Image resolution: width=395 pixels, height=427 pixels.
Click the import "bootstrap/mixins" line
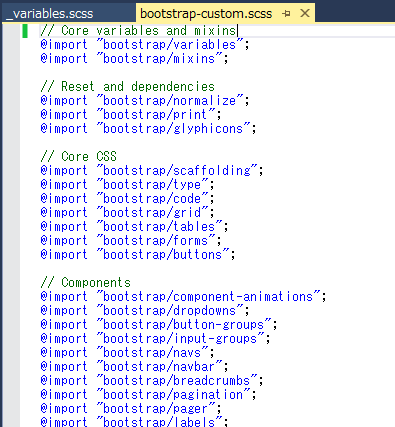(134, 59)
